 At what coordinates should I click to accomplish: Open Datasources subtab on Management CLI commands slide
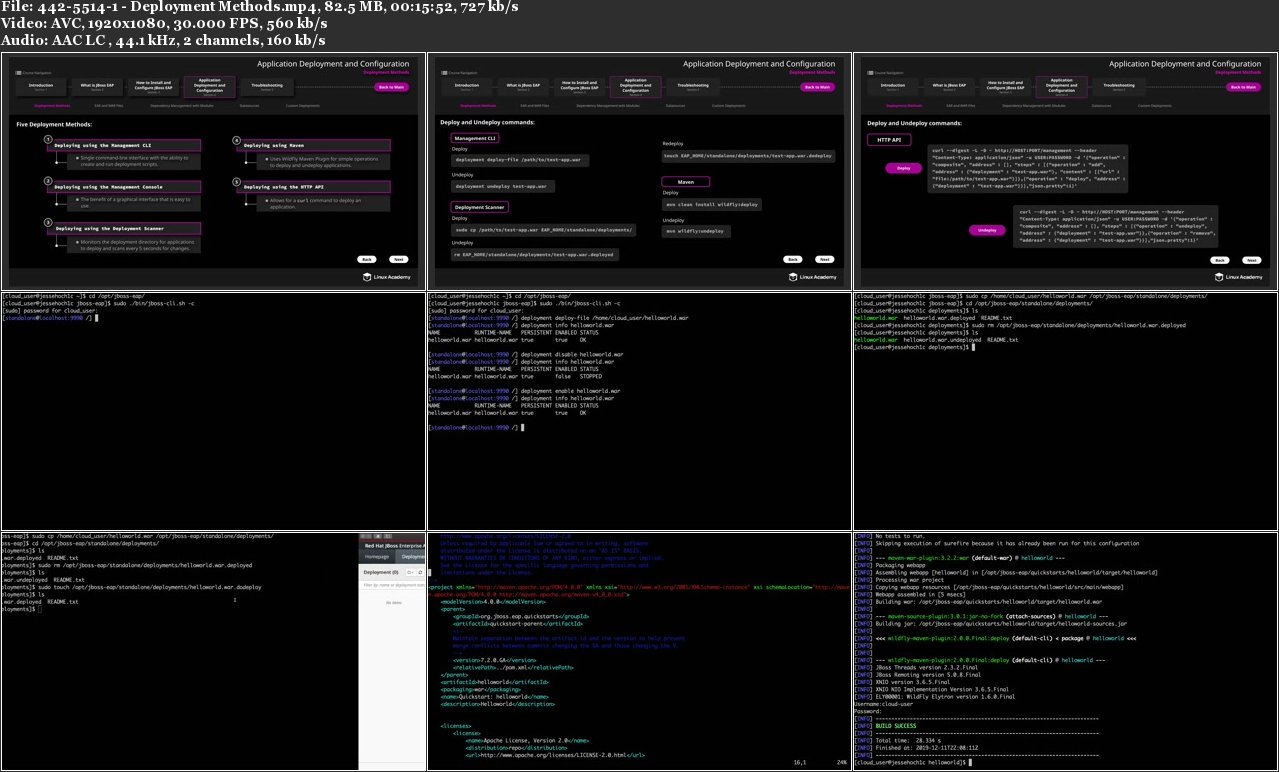pos(675,105)
